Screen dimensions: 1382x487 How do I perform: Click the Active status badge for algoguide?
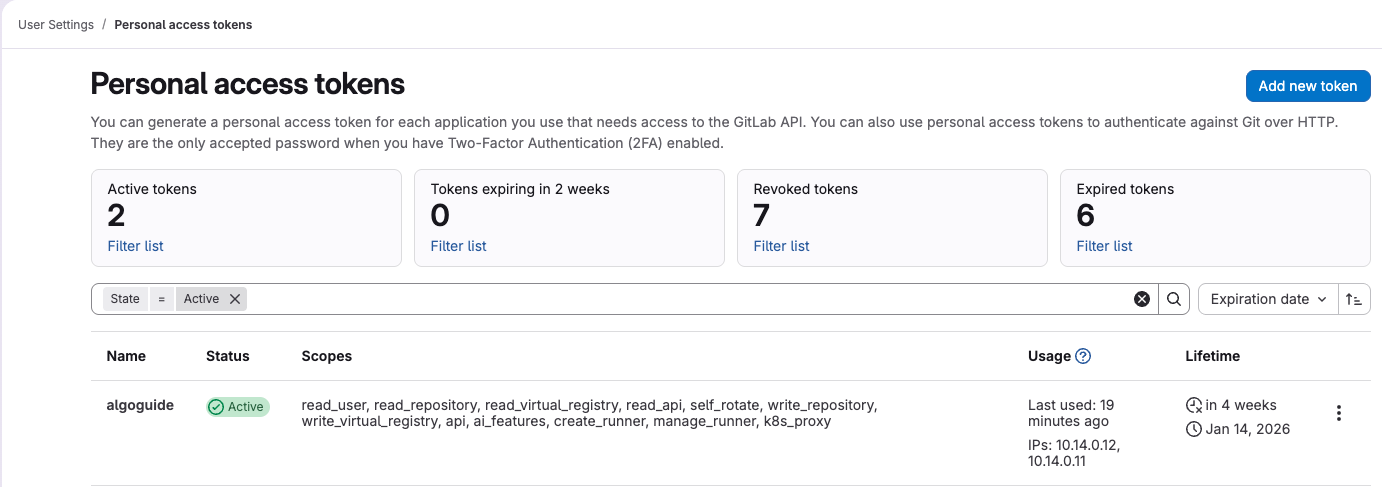pos(238,407)
